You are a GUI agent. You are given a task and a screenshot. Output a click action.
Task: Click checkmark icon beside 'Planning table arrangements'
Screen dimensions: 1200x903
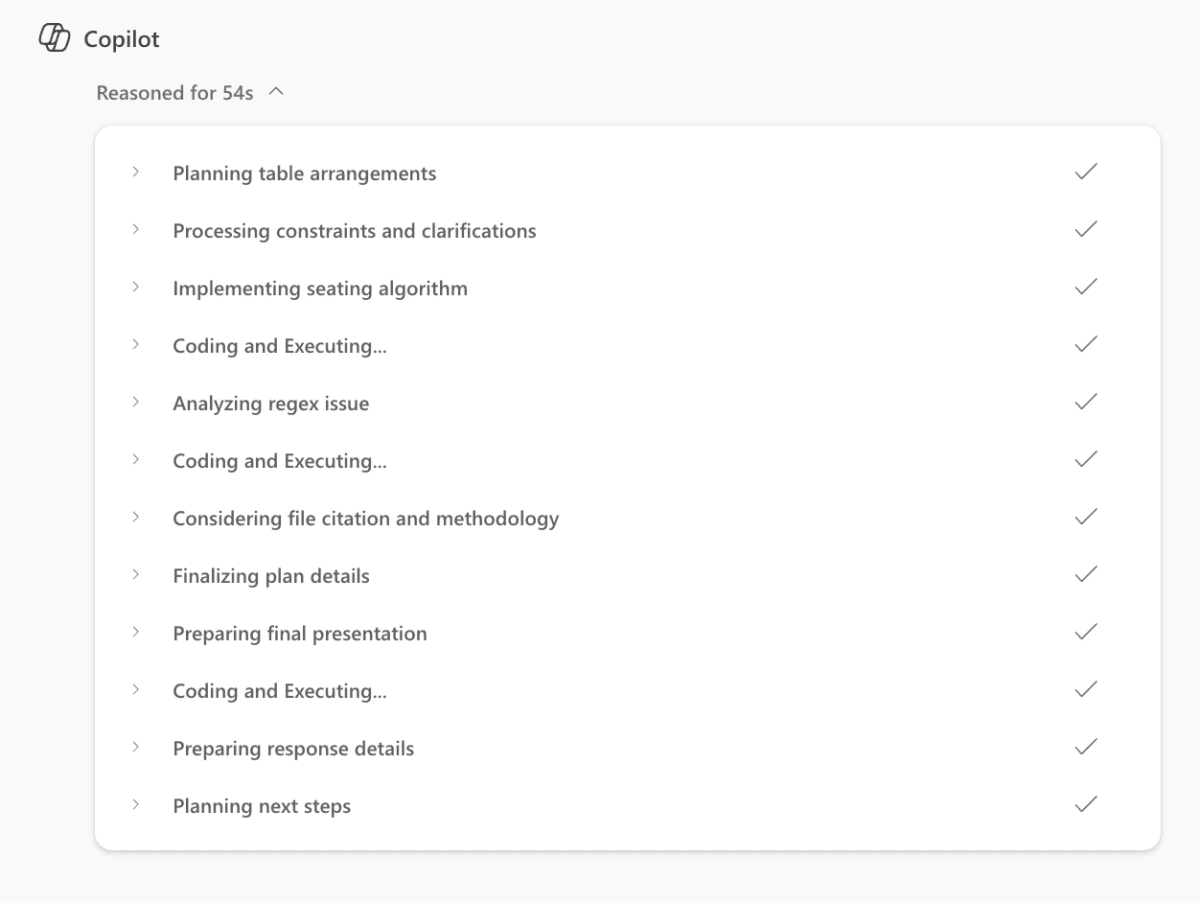pos(1085,172)
